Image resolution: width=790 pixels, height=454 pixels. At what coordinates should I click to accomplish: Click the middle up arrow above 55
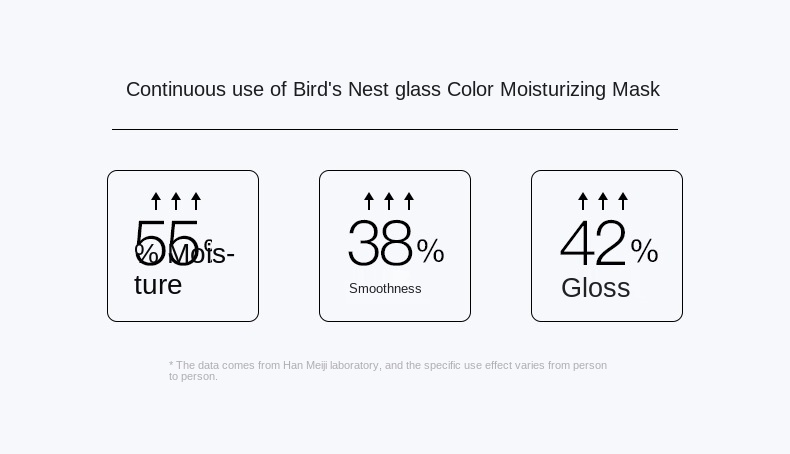click(x=176, y=201)
